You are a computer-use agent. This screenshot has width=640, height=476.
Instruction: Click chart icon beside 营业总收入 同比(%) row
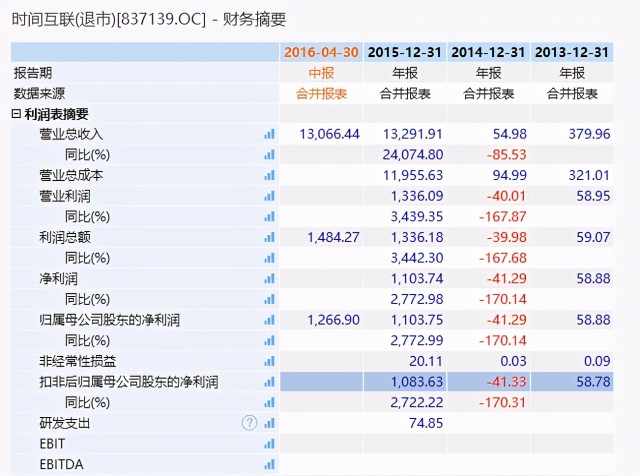coord(269,155)
